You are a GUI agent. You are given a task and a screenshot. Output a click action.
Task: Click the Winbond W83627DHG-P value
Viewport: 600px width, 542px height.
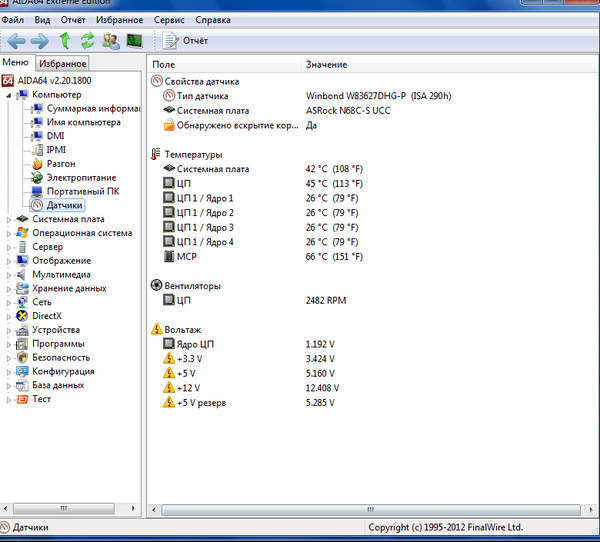click(378, 96)
